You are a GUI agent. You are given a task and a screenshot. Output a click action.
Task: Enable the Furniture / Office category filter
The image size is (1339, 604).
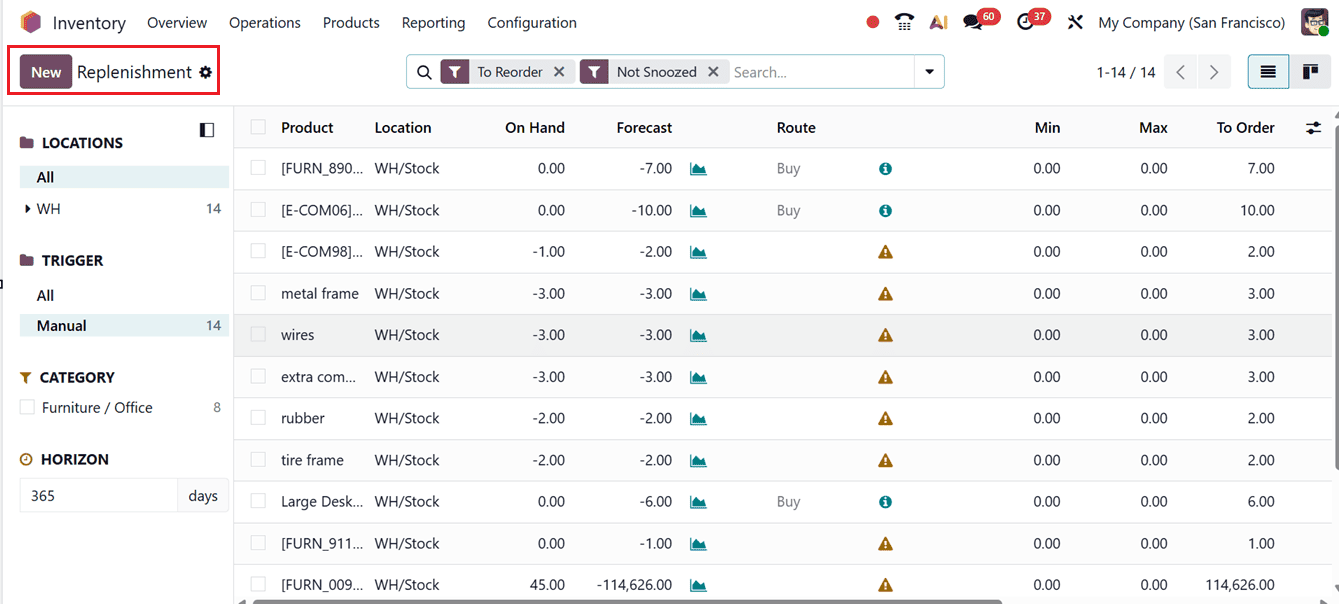tap(27, 407)
